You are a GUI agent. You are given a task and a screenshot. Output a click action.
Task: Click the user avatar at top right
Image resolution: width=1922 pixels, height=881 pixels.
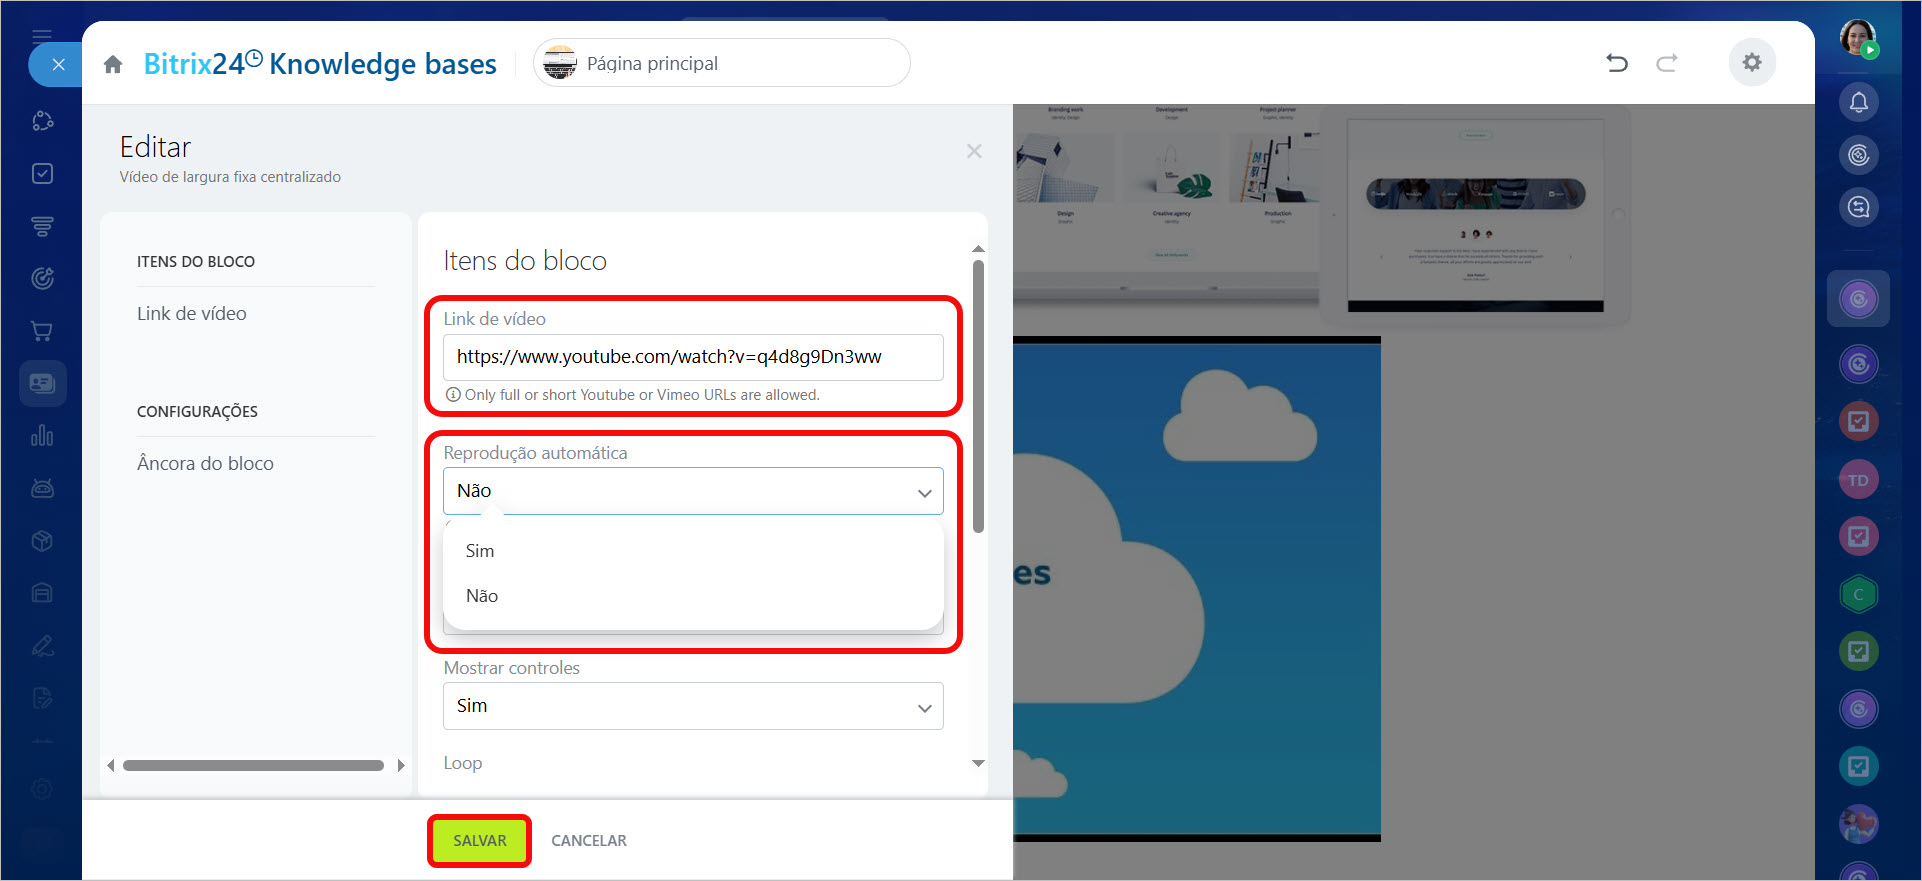click(x=1858, y=38)
